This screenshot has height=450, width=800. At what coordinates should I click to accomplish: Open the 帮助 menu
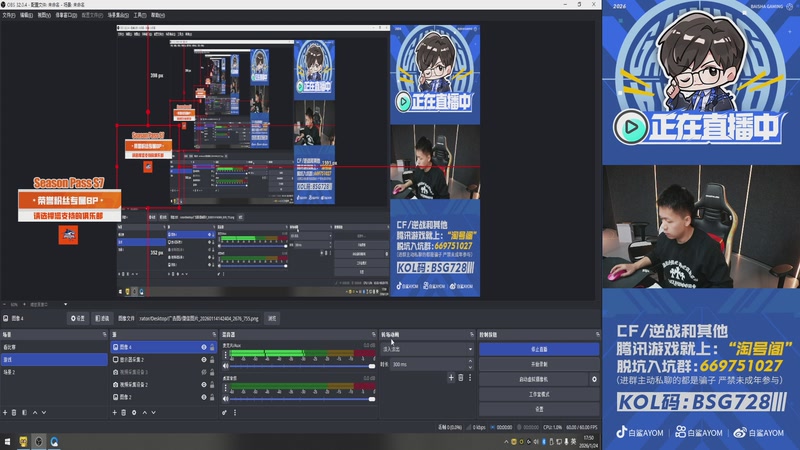[x=158, y=15]
